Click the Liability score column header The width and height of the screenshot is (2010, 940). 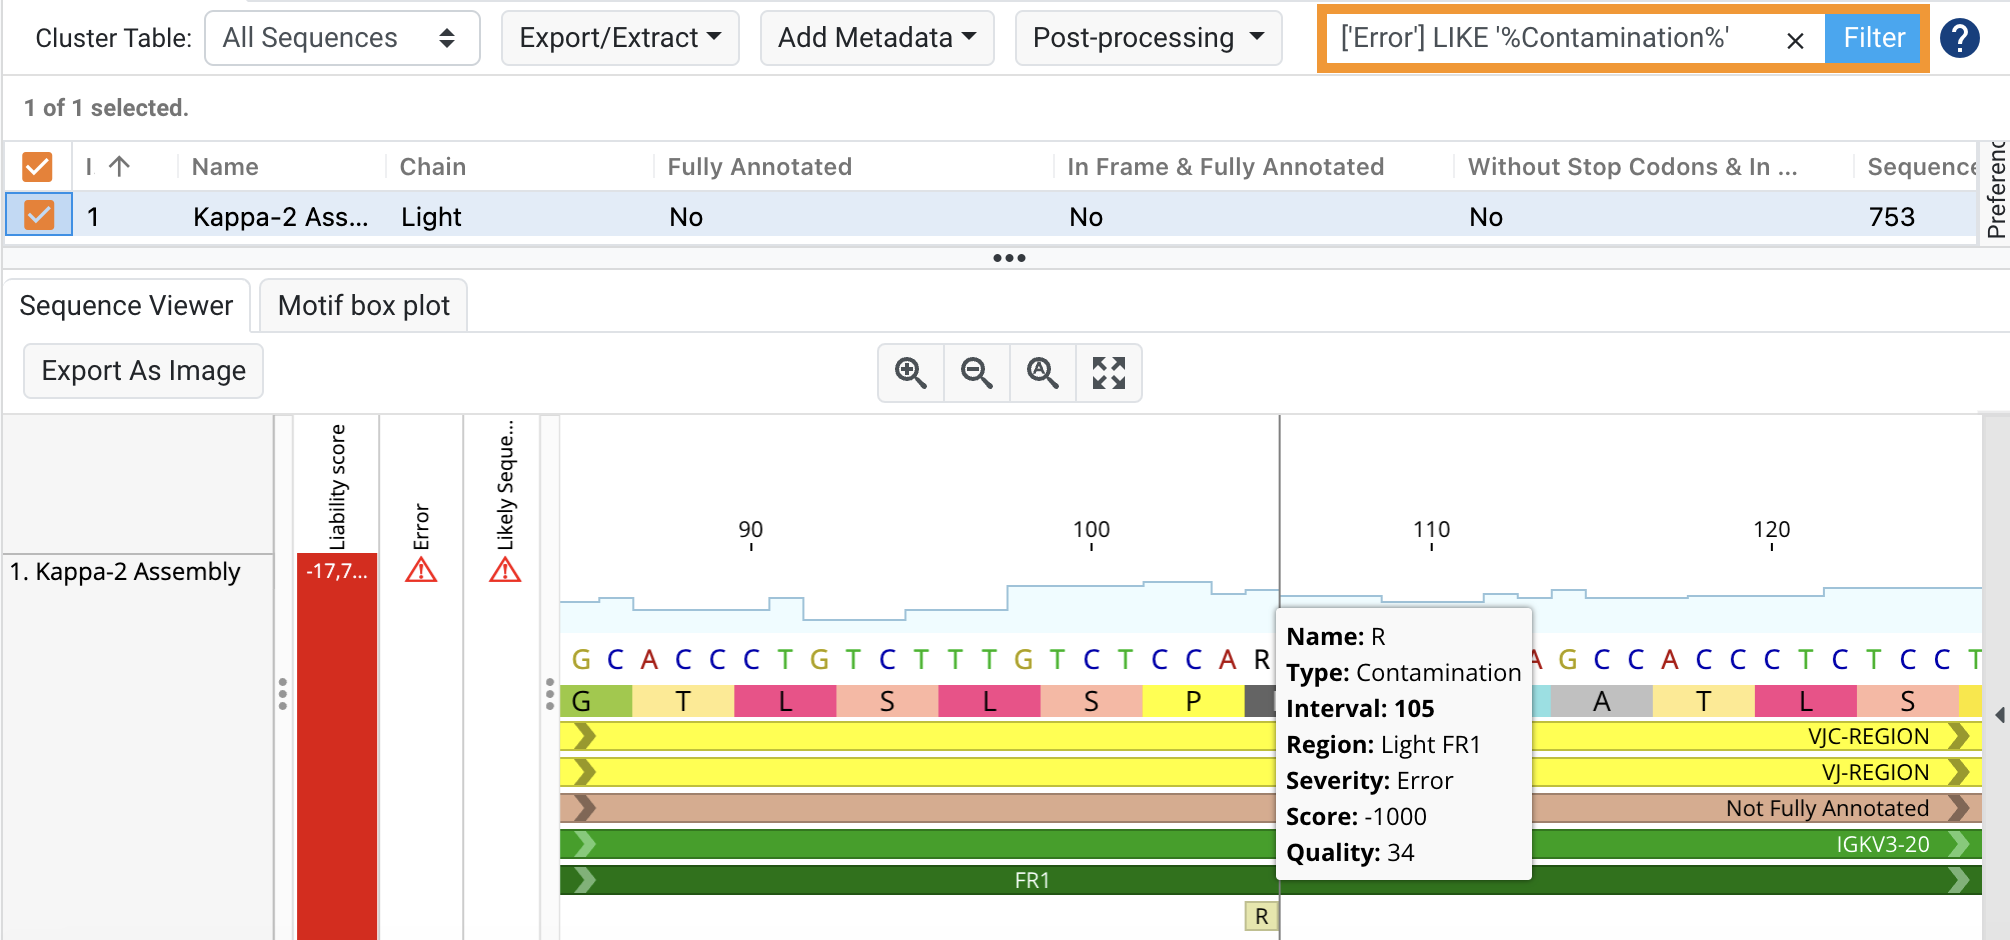pyautogui.click(x=337, y=487)
